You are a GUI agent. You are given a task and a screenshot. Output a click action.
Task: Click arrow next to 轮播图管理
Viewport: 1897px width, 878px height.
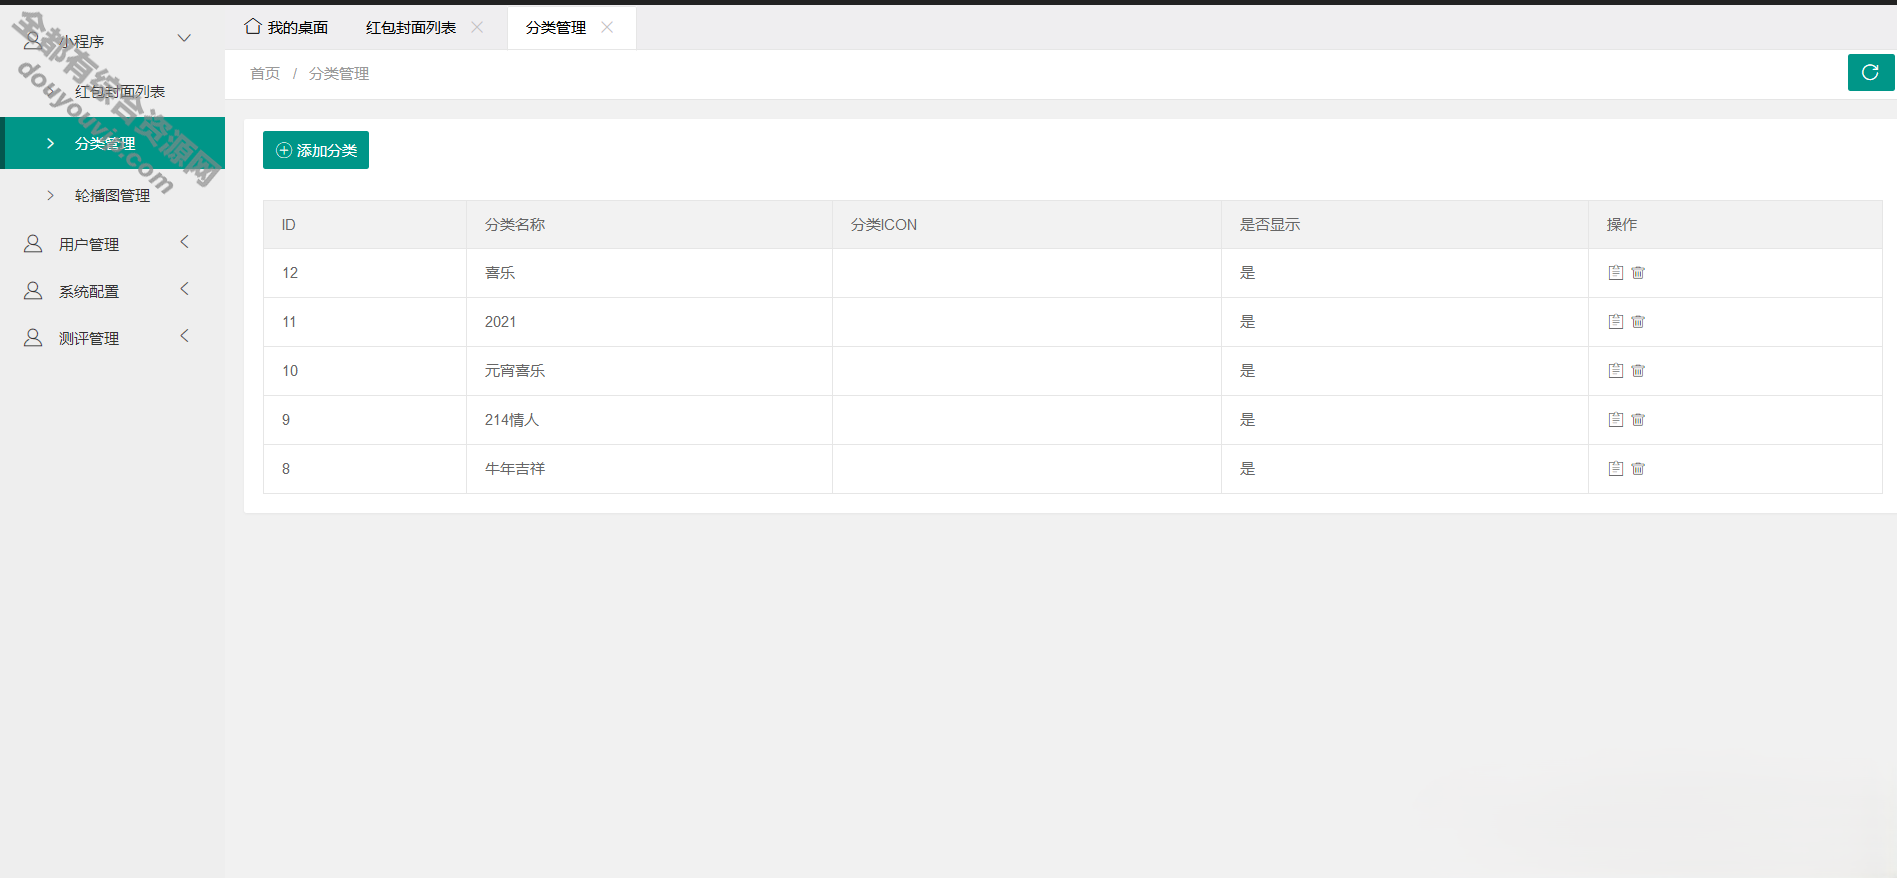click(x=50, y=195)
